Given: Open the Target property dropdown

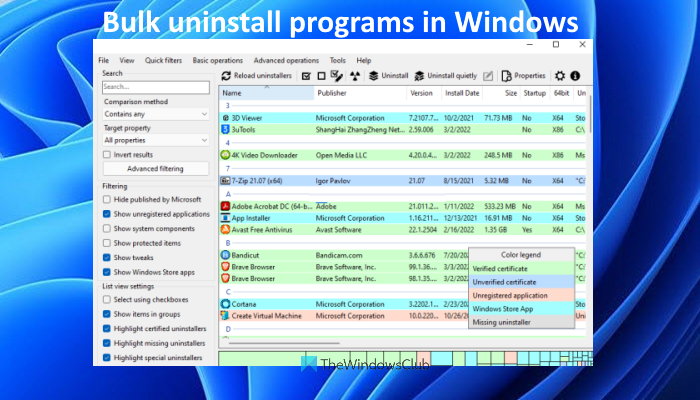Looking at the screenshot, I should 156,140.
